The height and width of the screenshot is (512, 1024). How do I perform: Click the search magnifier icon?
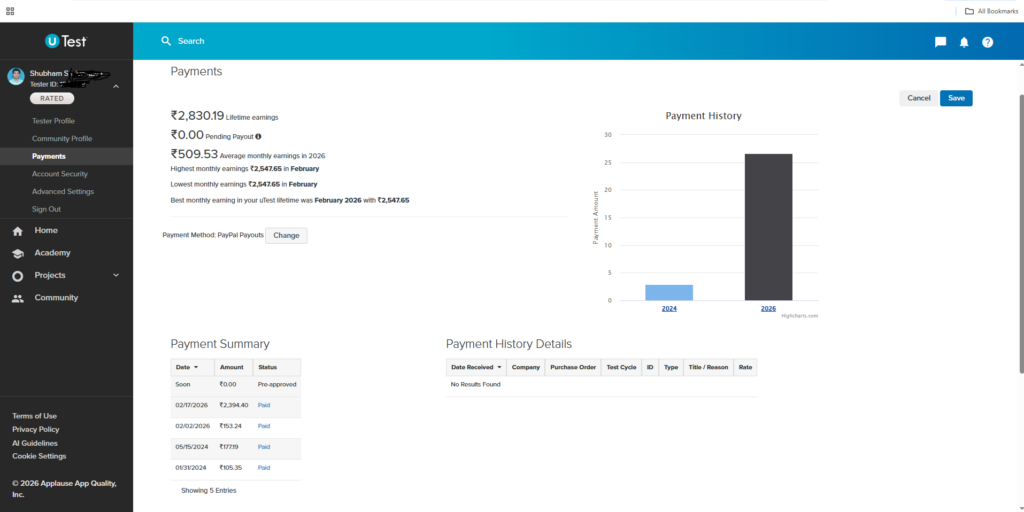coord(166,41)
